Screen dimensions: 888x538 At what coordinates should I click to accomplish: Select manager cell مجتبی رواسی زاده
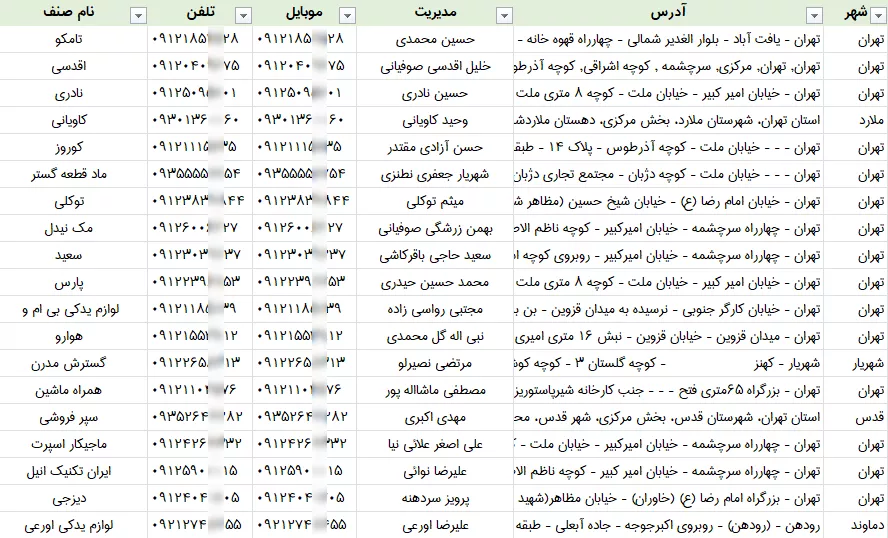coord(435,309)
